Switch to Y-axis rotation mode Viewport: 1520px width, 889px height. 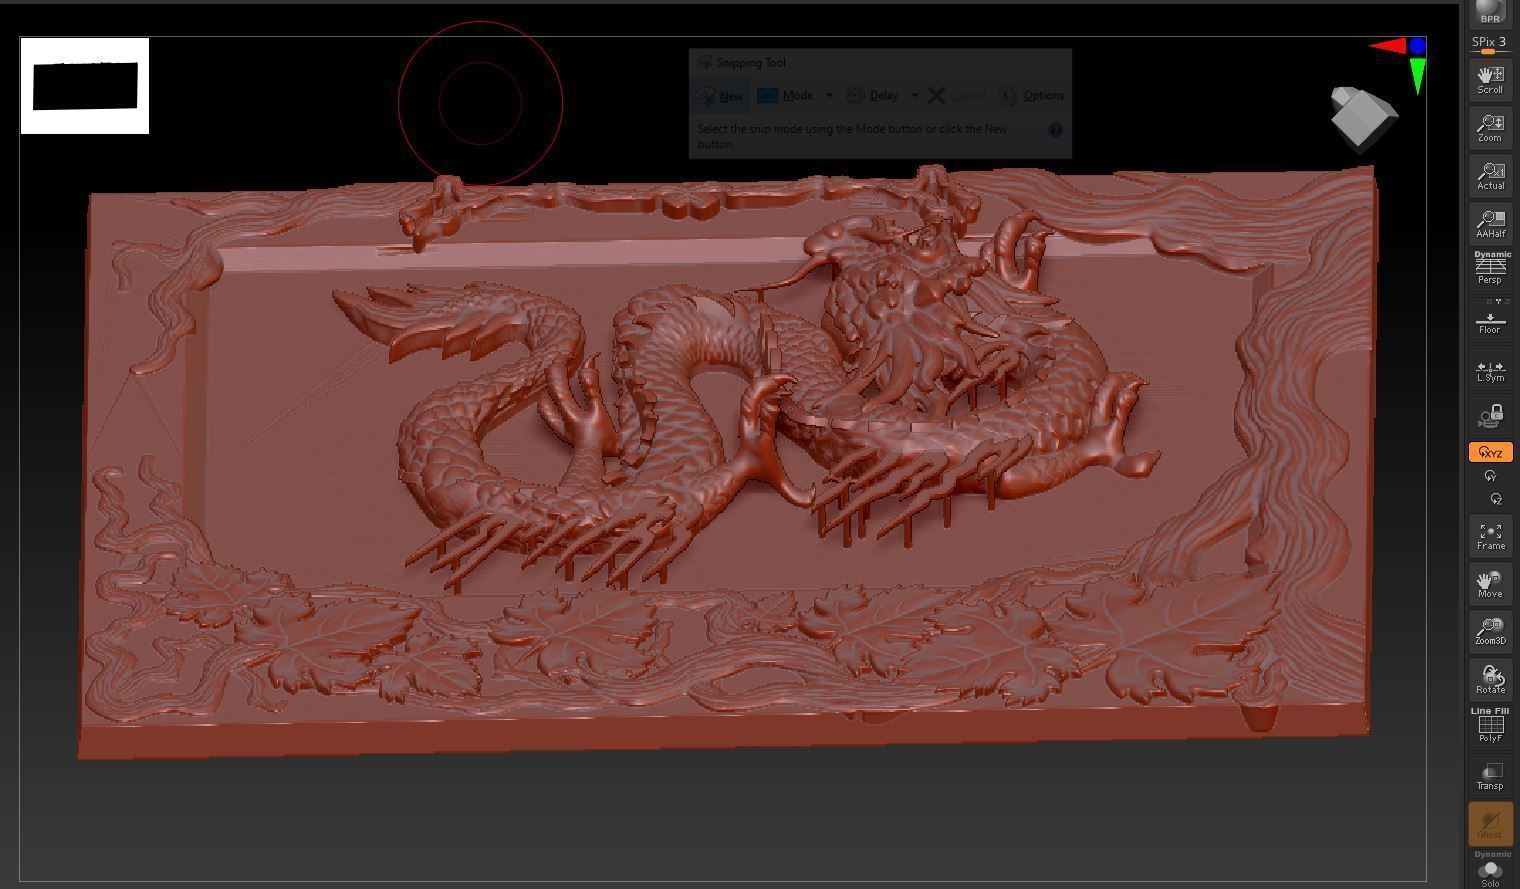pyautogui.click(x=1490, y=477)
